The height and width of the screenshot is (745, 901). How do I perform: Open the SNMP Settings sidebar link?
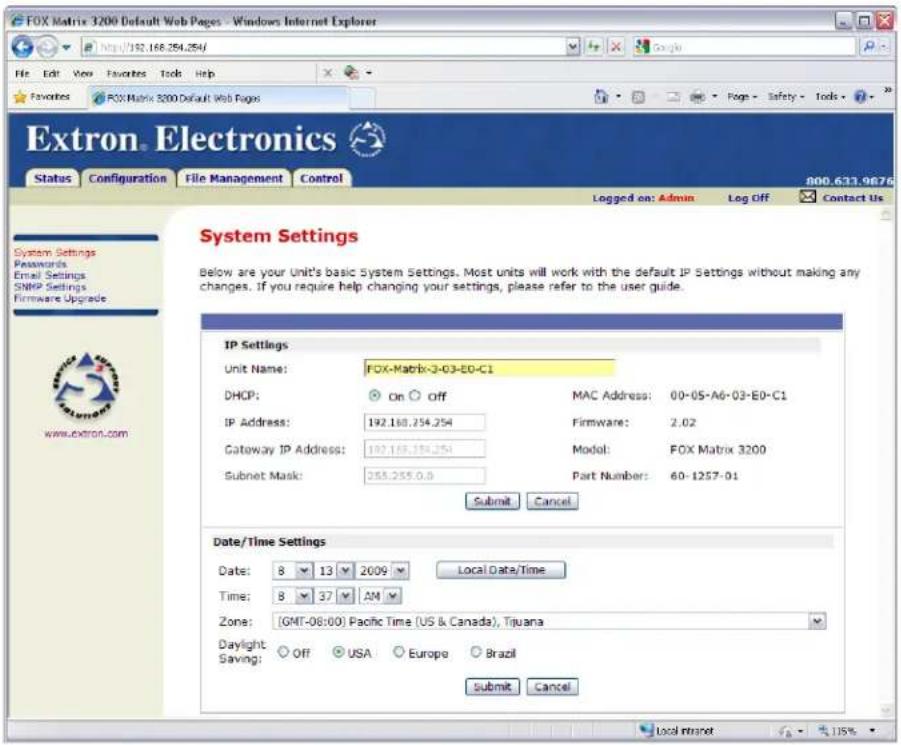click(50, 287)
